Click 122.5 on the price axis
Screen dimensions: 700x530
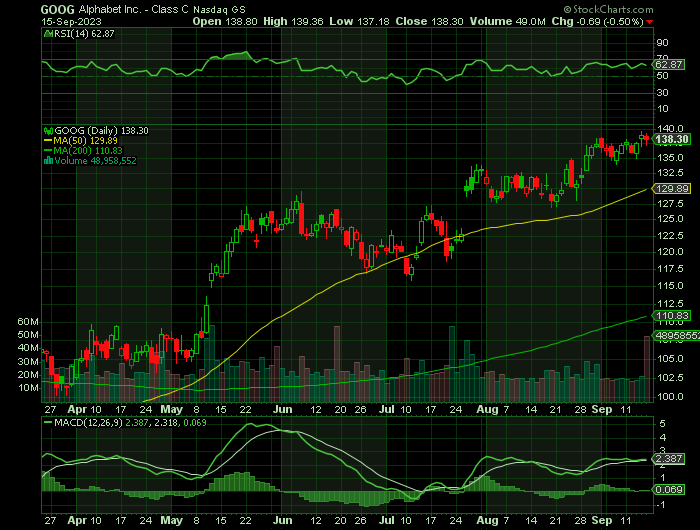(x=670, y=236)
